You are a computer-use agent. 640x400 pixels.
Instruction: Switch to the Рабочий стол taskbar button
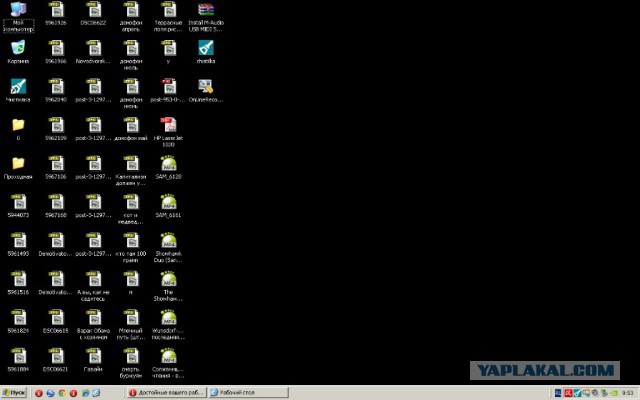pyautogui.click(x=249, y=393)
